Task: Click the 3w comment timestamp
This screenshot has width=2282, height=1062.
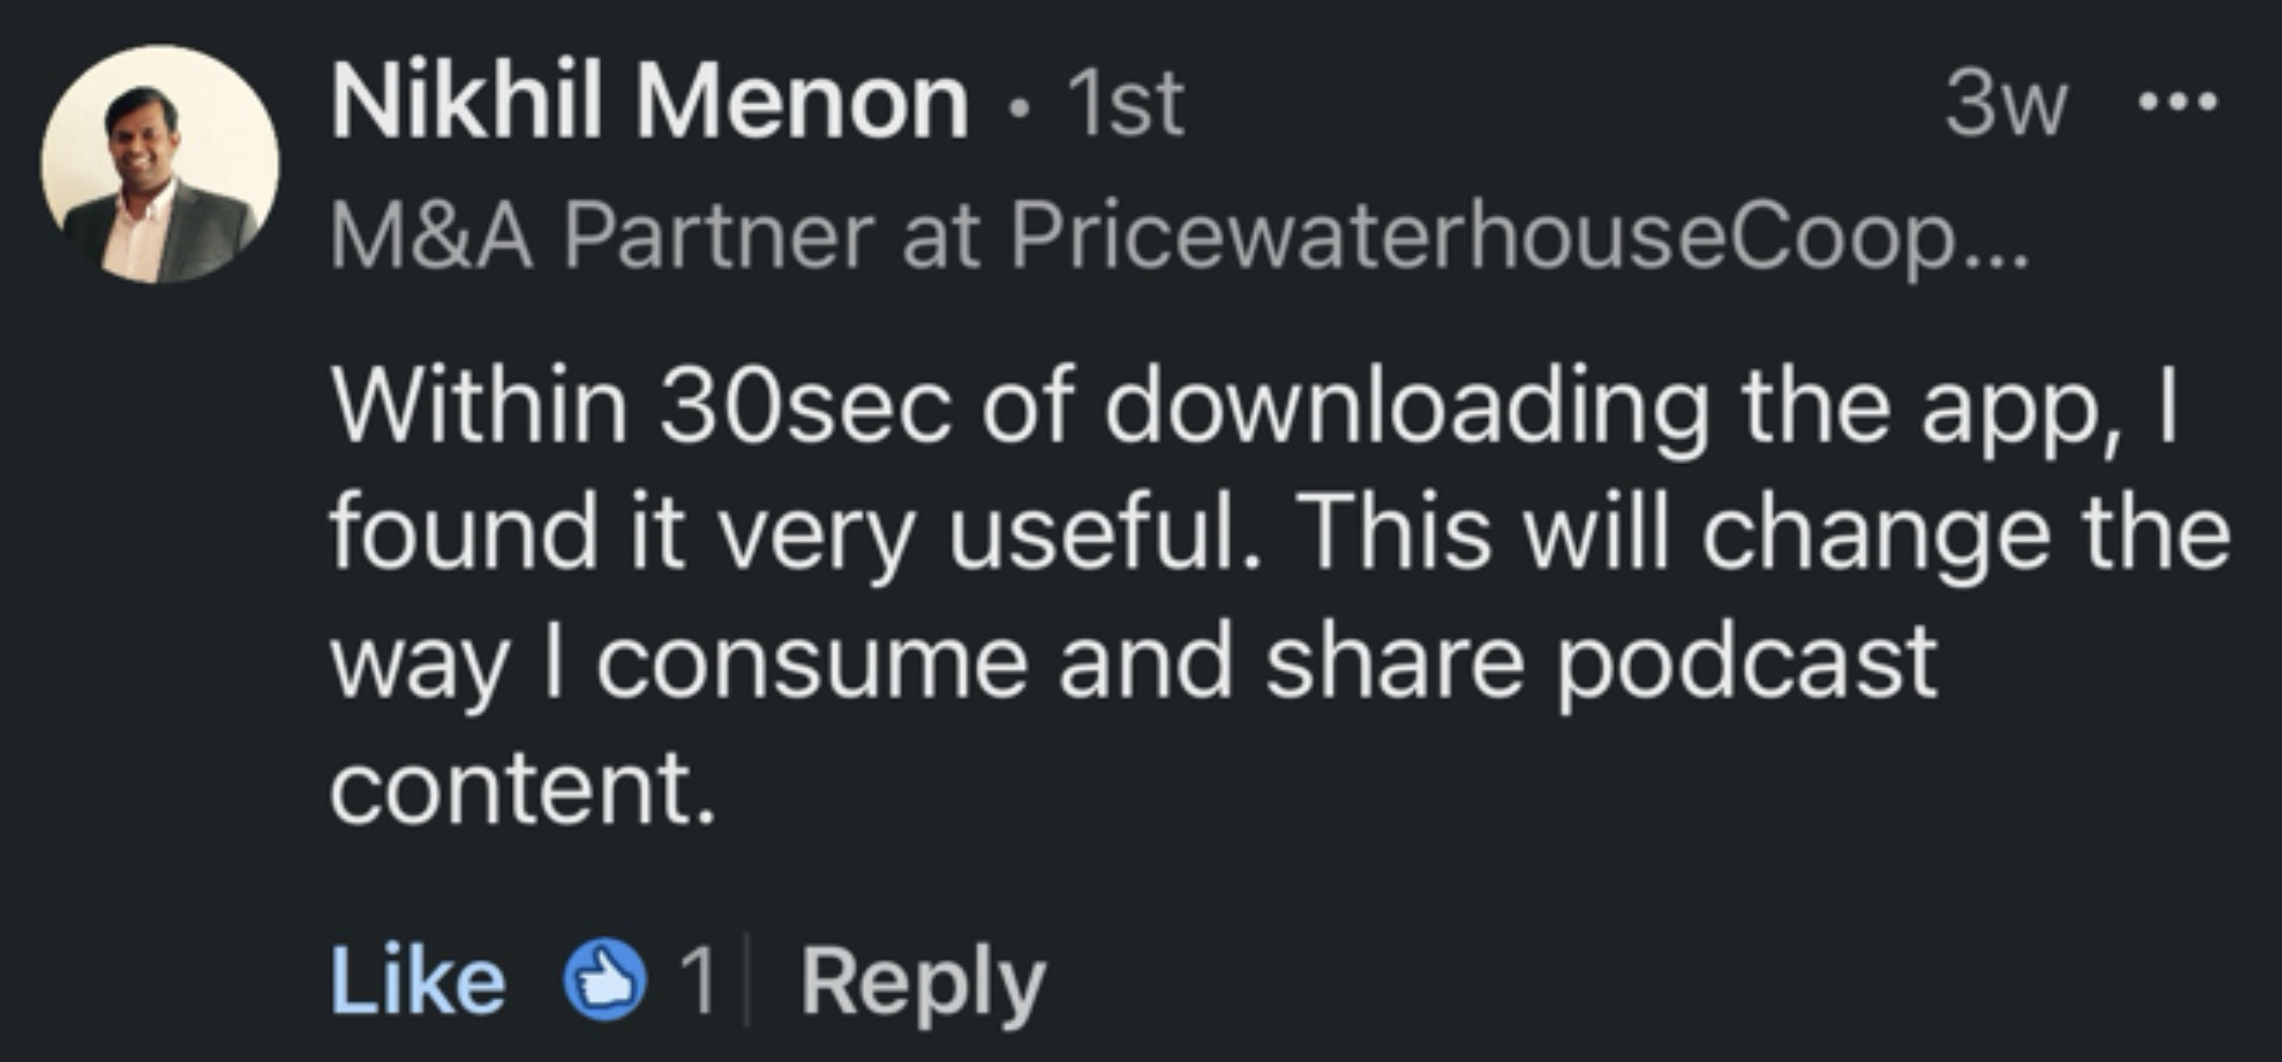Action: (2005, 103)
